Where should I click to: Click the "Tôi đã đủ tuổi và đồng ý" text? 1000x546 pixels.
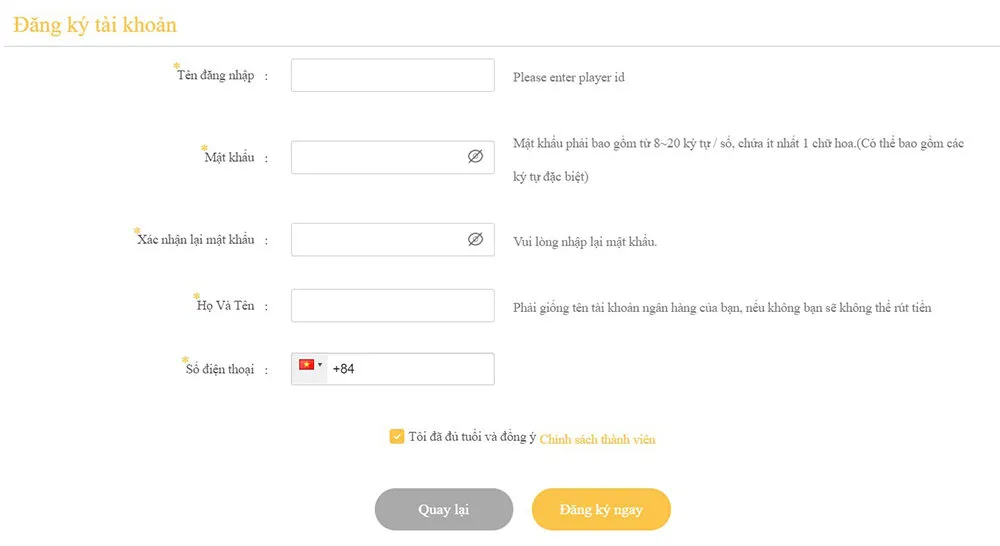[x=472, y=437]
